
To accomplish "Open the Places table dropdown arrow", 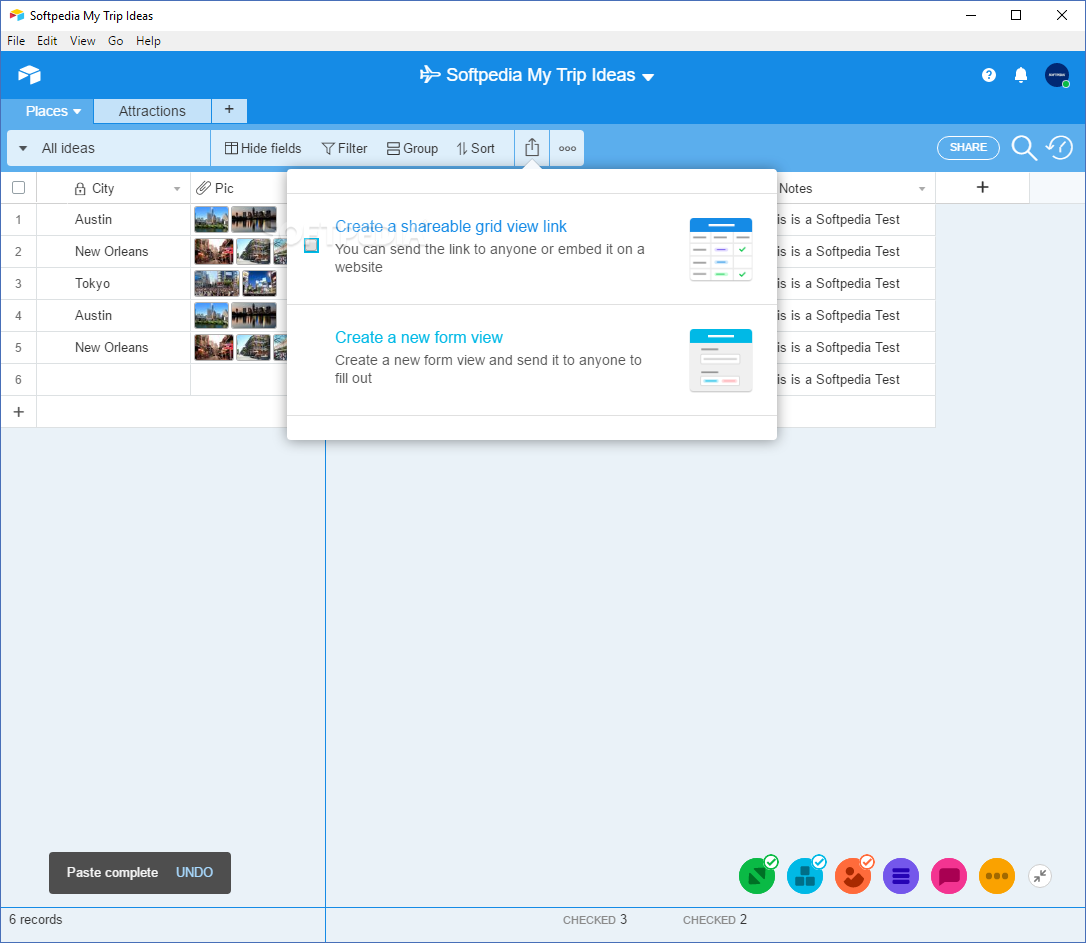I will point(77,111).
